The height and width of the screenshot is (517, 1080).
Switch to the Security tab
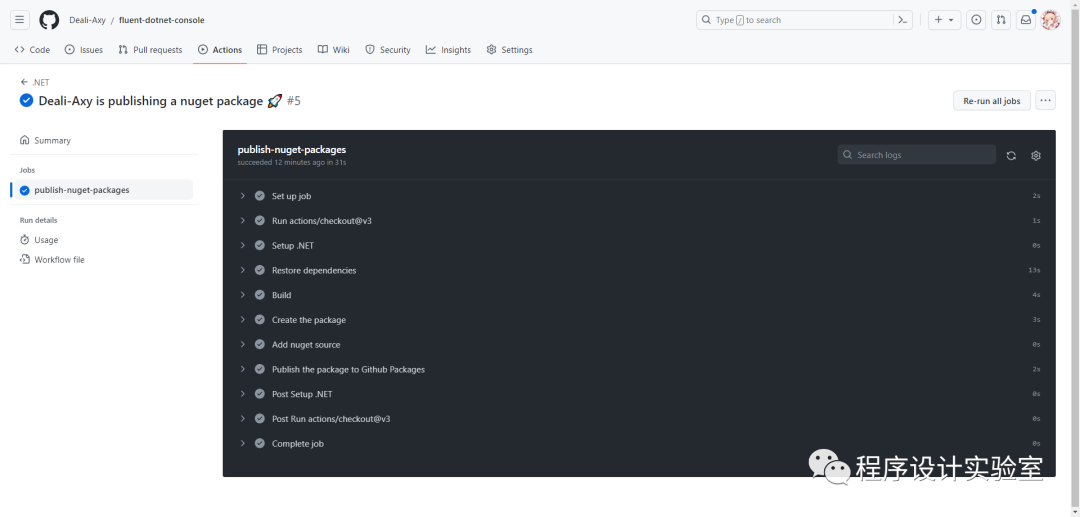[x=388, y=50]
